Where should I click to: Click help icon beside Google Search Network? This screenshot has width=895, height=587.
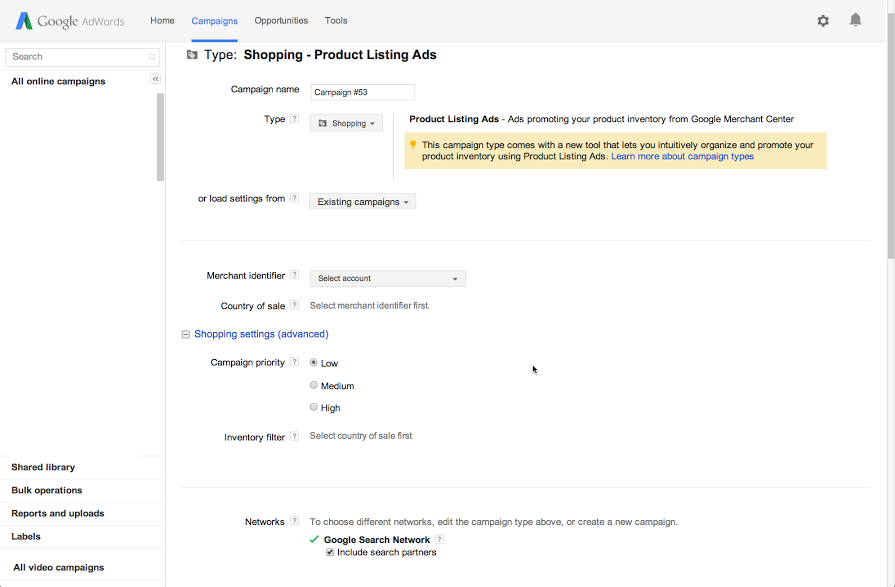click(x=439, y=540)
